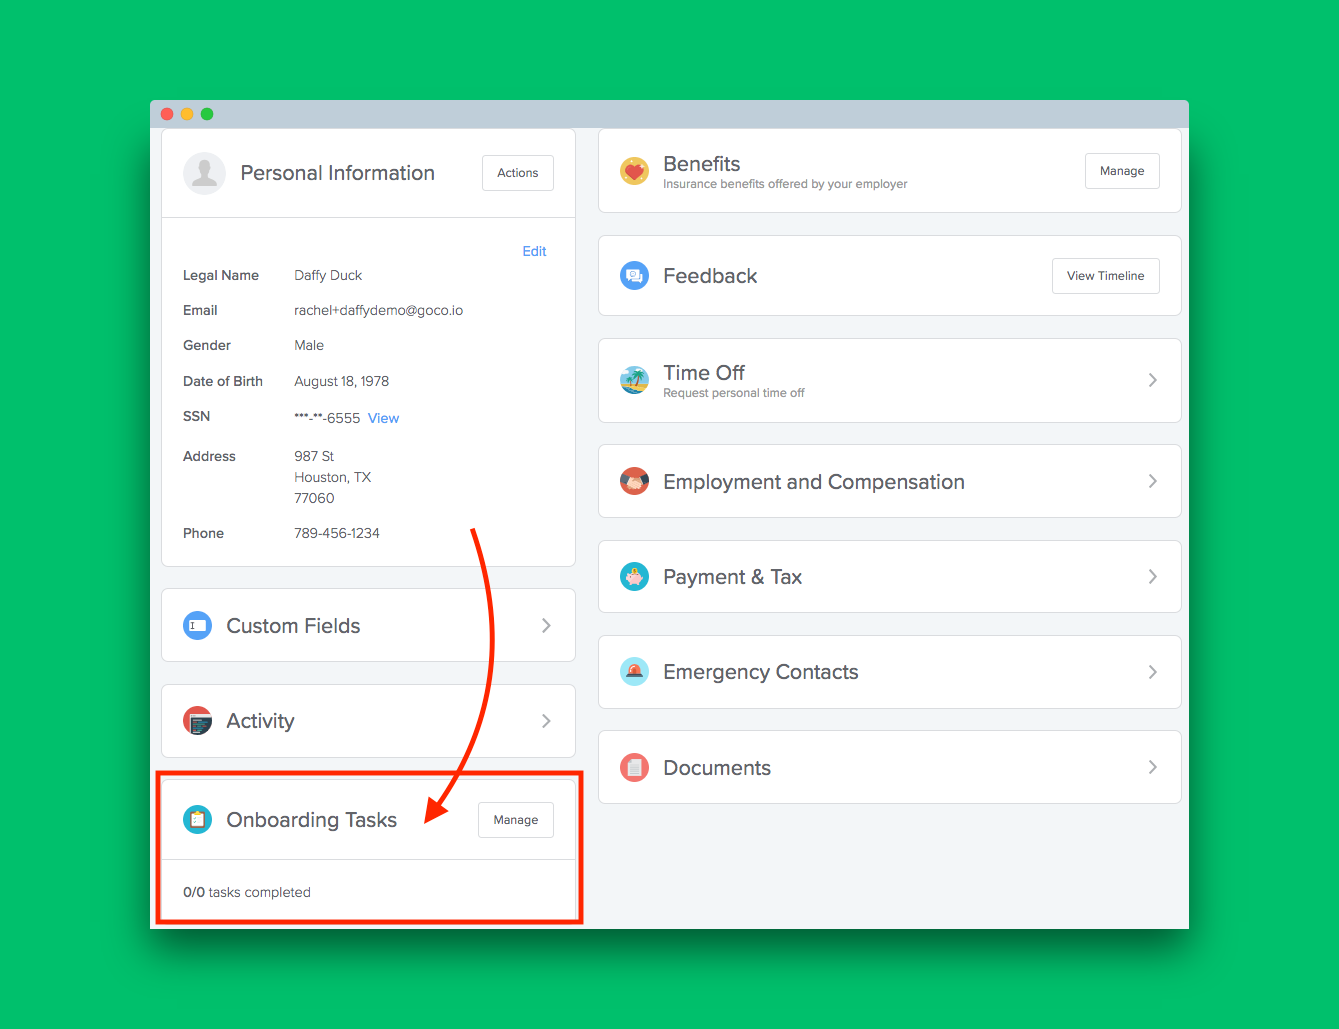The height and width of the screenshot is (1029, 1339).
Task: Click the Benefits heart icon
Action: click(634, 171)
